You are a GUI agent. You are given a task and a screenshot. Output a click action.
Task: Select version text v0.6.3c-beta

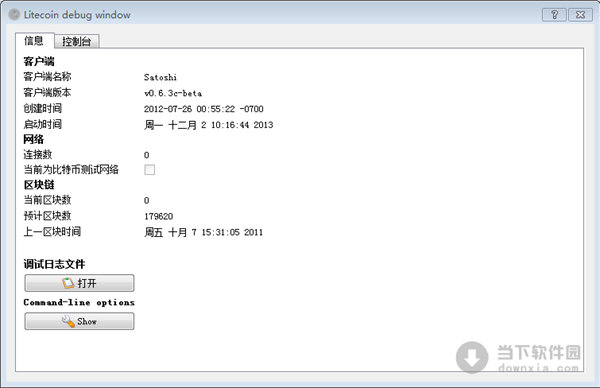click(173, 93)
